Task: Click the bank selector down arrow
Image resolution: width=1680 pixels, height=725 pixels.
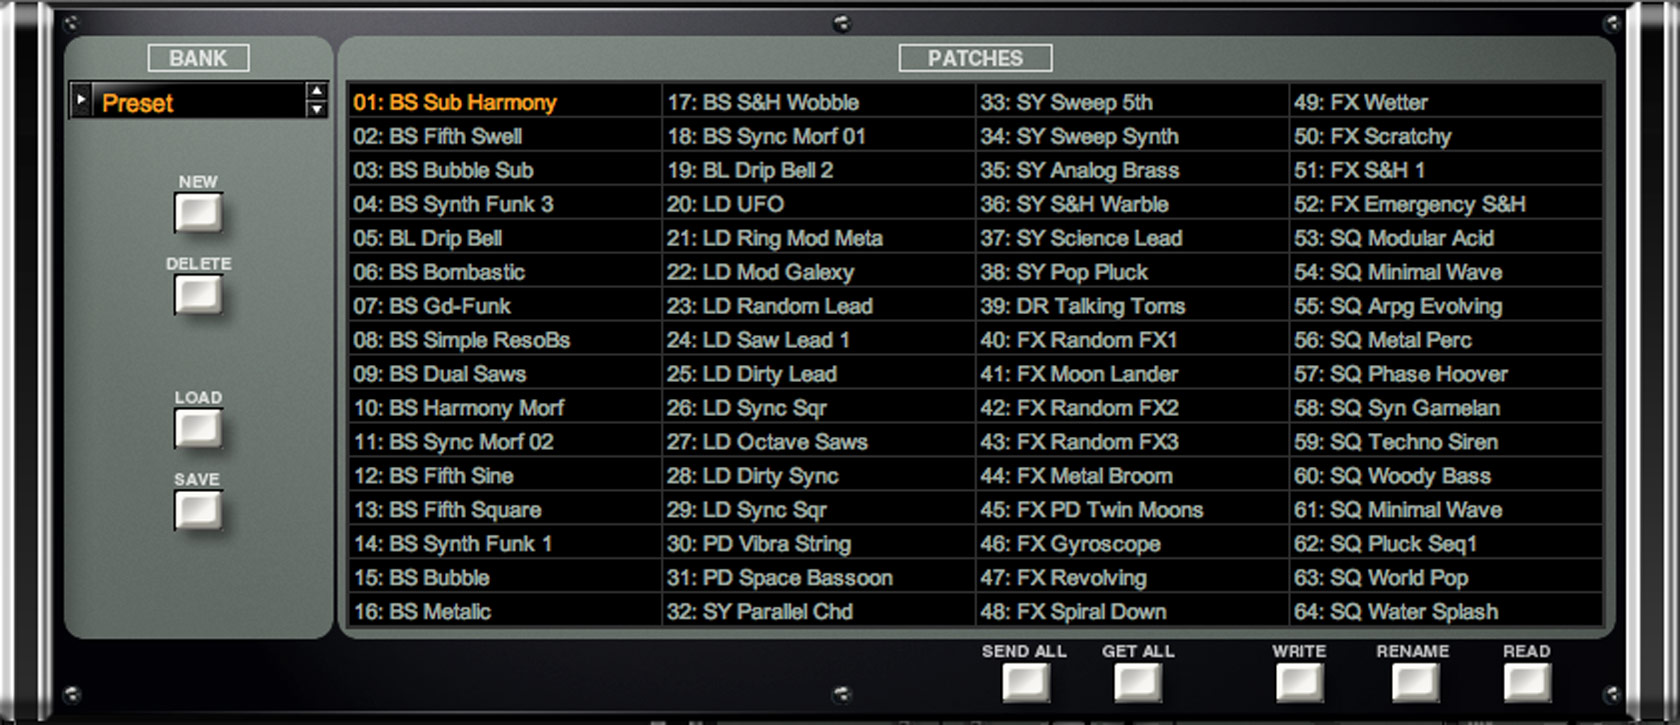Action: 317,109
